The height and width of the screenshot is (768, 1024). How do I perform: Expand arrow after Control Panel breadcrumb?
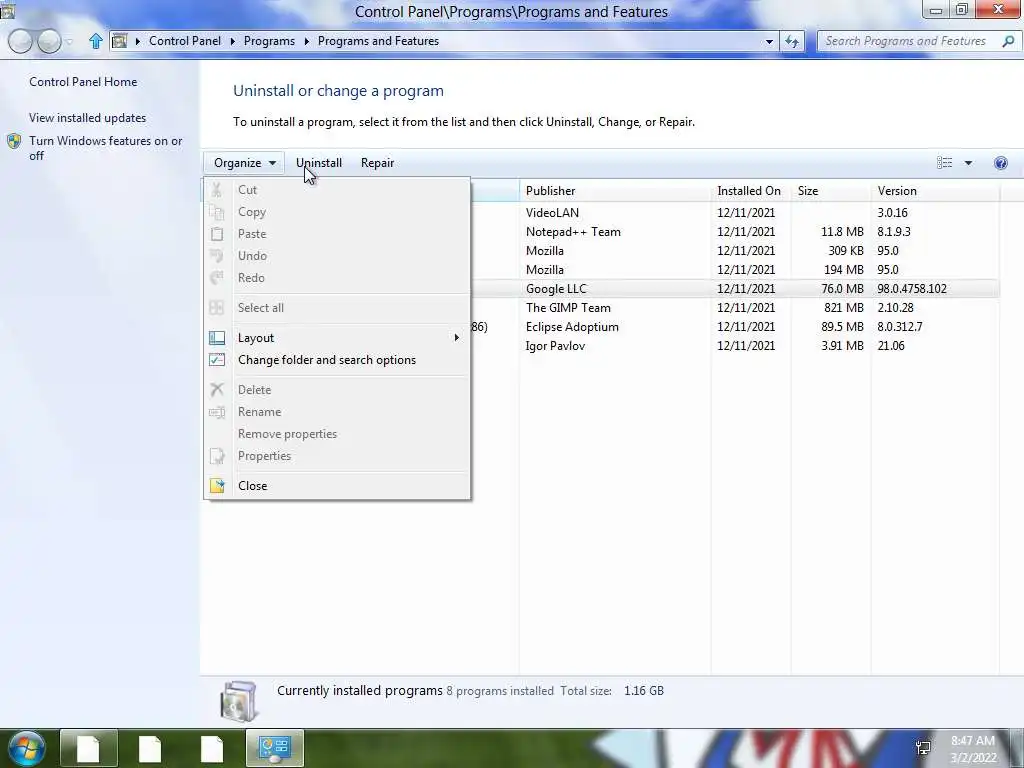pos(232,41)
